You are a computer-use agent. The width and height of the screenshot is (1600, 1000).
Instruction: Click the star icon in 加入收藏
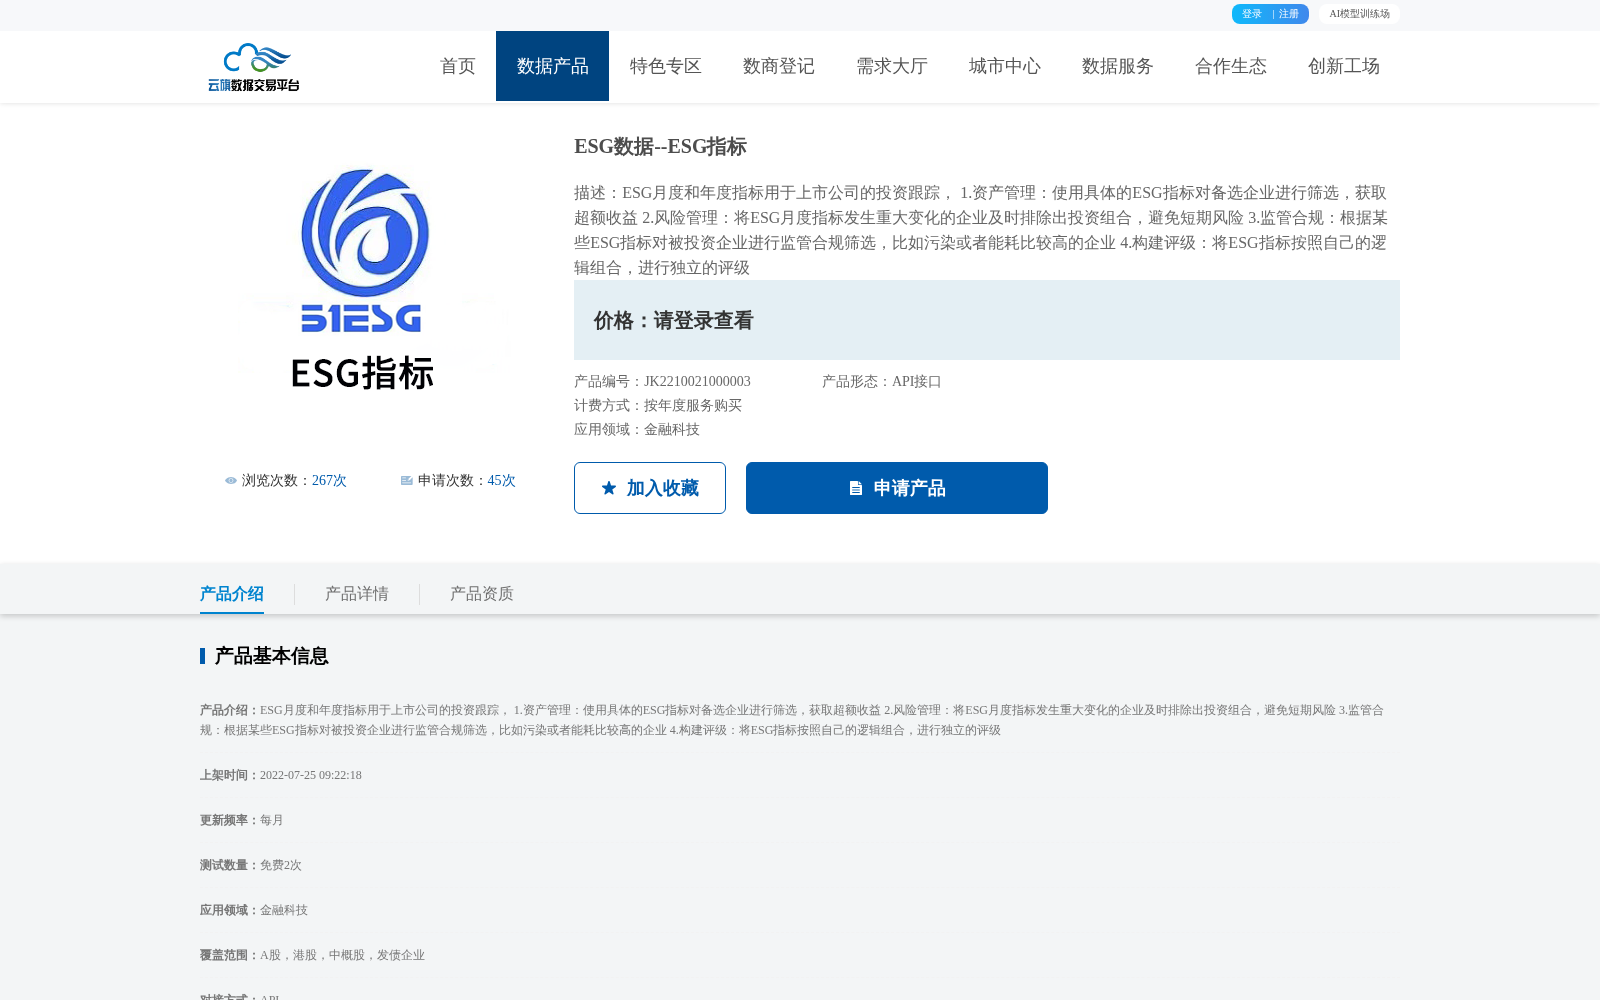[x=609, y=488]
